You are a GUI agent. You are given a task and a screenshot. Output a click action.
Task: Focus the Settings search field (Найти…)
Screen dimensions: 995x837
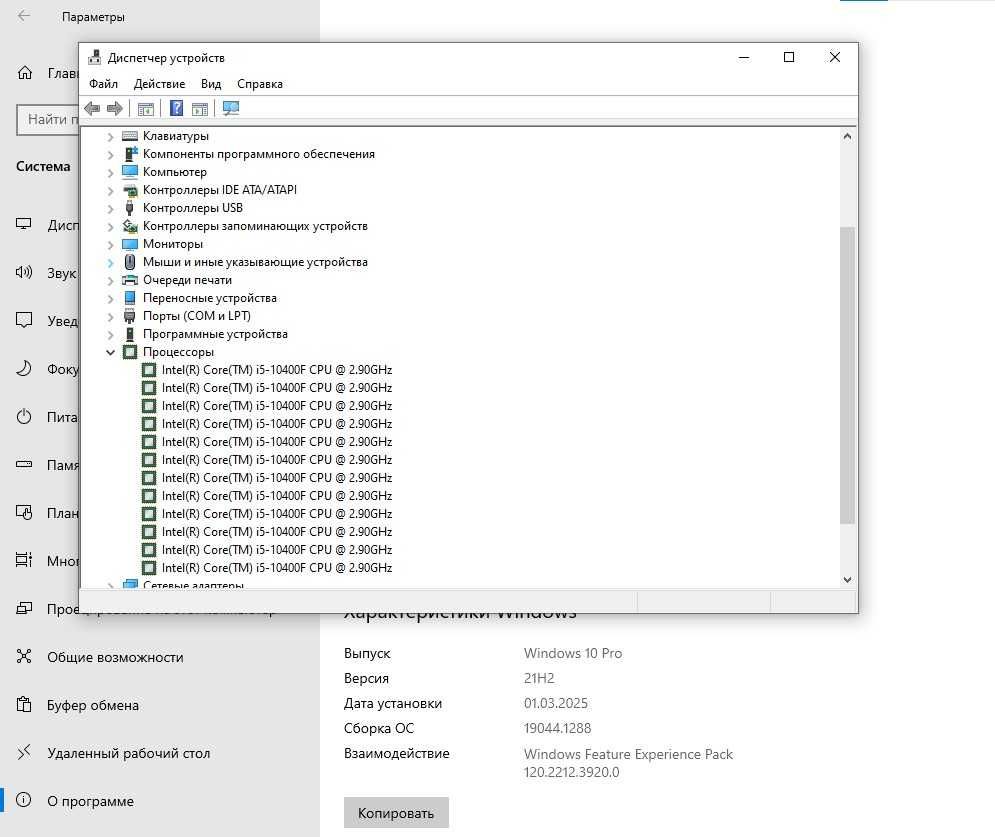[x=48, y=119]
